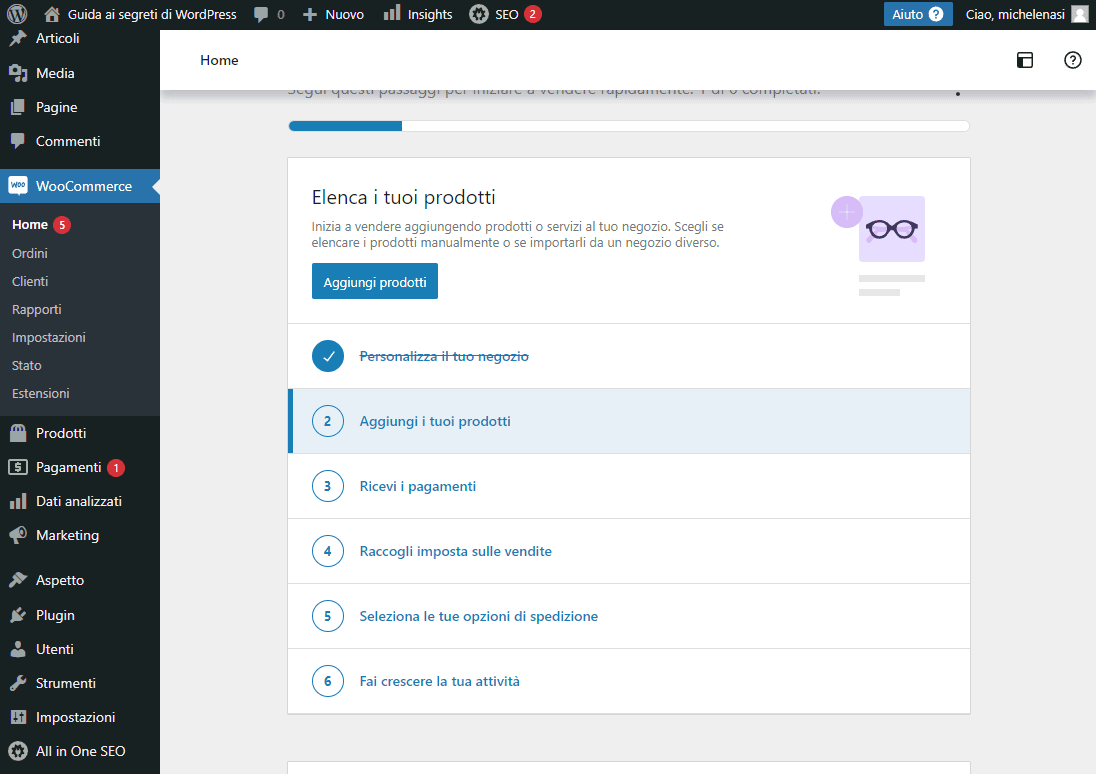This screenshot has width=1096, height=774.
Task: Click the Insights label in admin bar
Action: 430,15
